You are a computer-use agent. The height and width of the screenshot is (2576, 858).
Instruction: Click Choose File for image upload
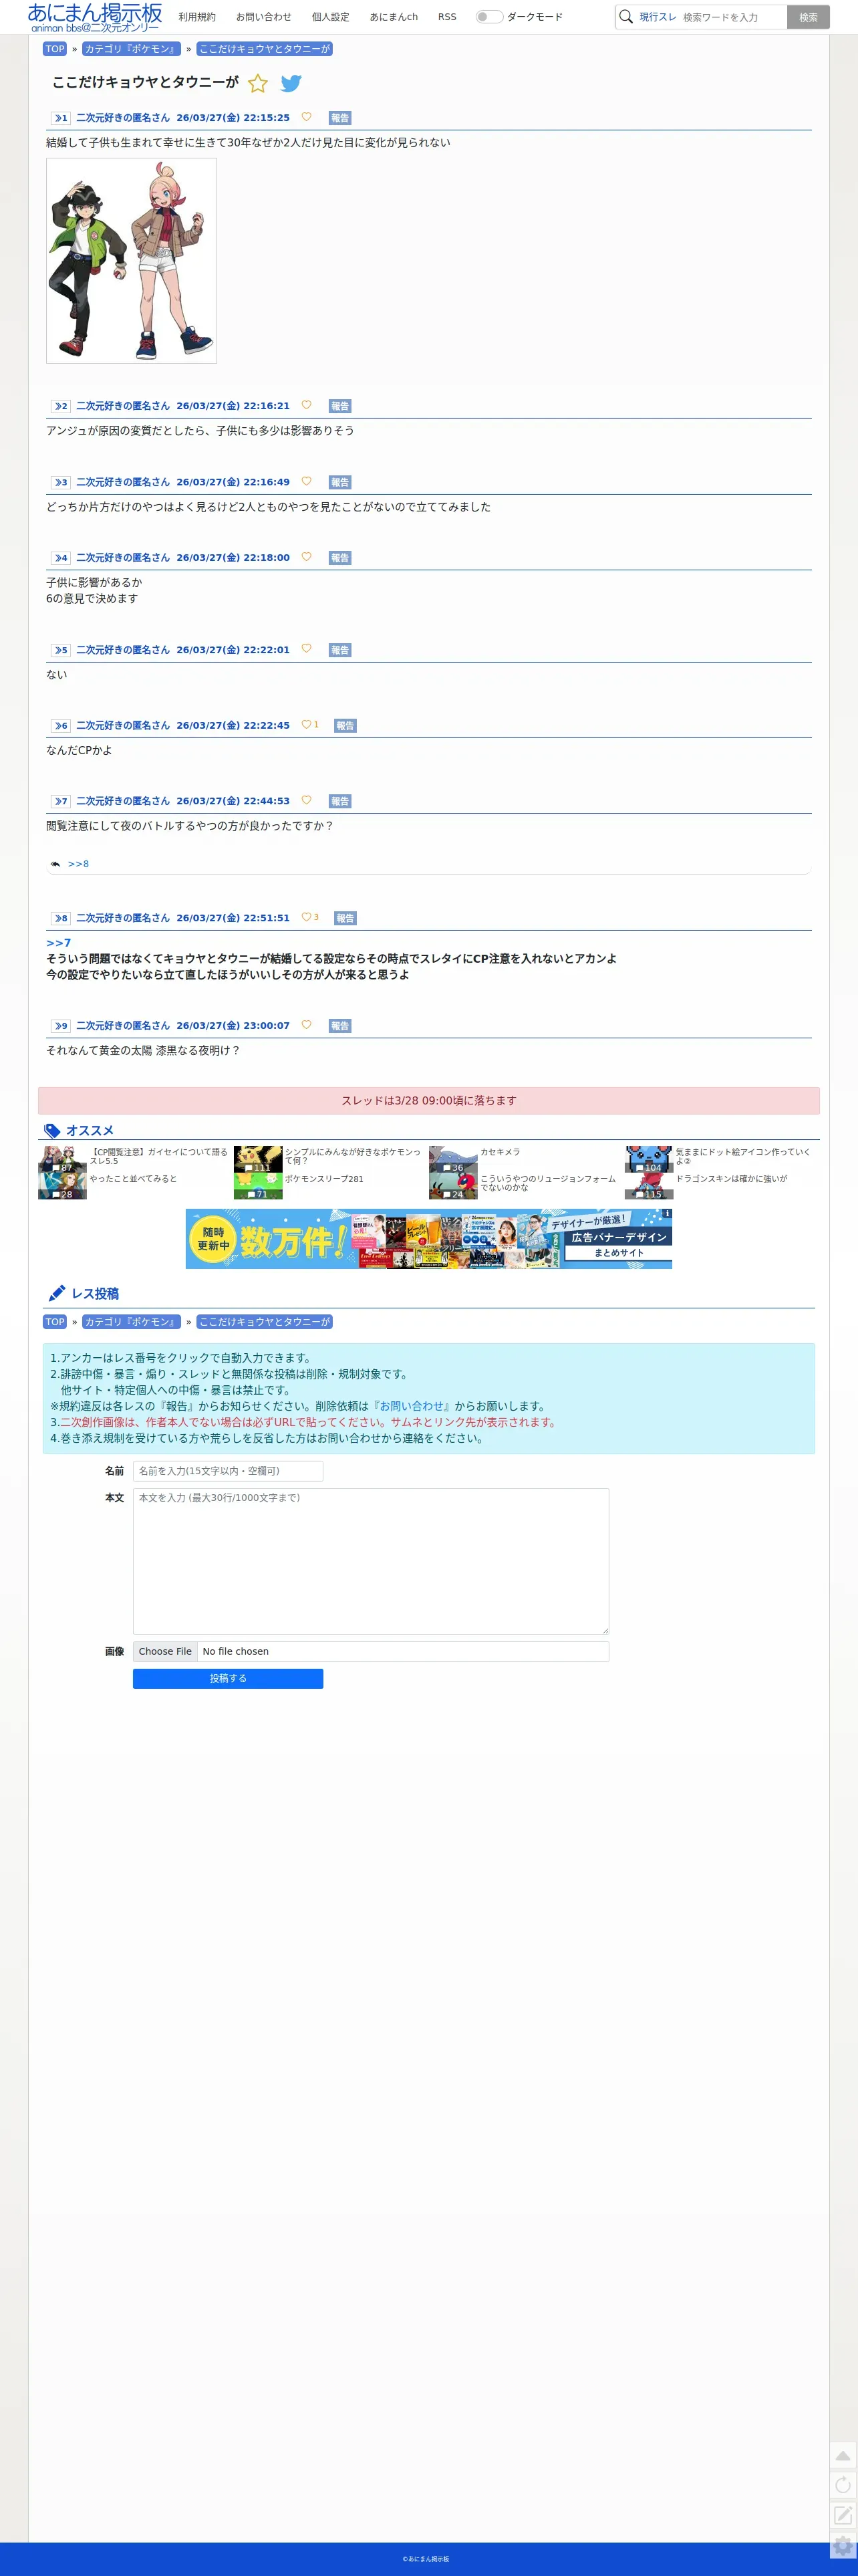coord(165,1651)
